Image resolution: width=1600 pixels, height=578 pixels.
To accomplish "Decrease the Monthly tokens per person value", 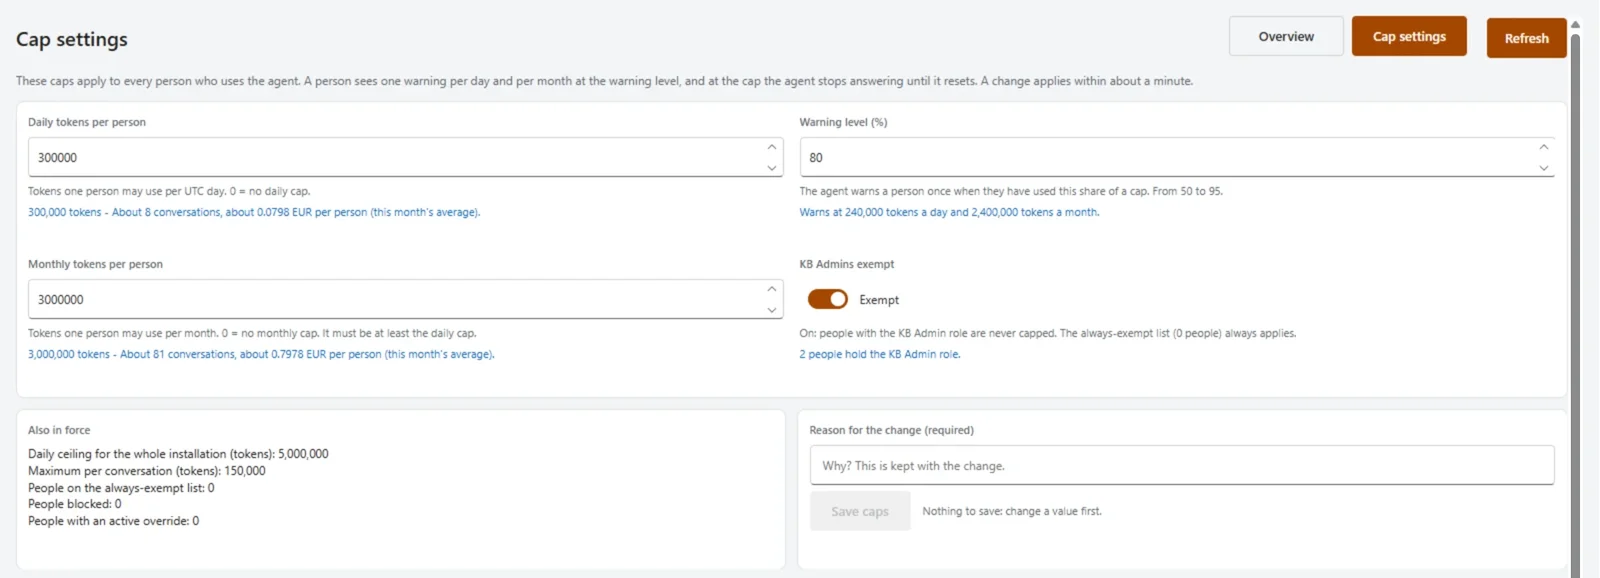I will click(772, 310).
